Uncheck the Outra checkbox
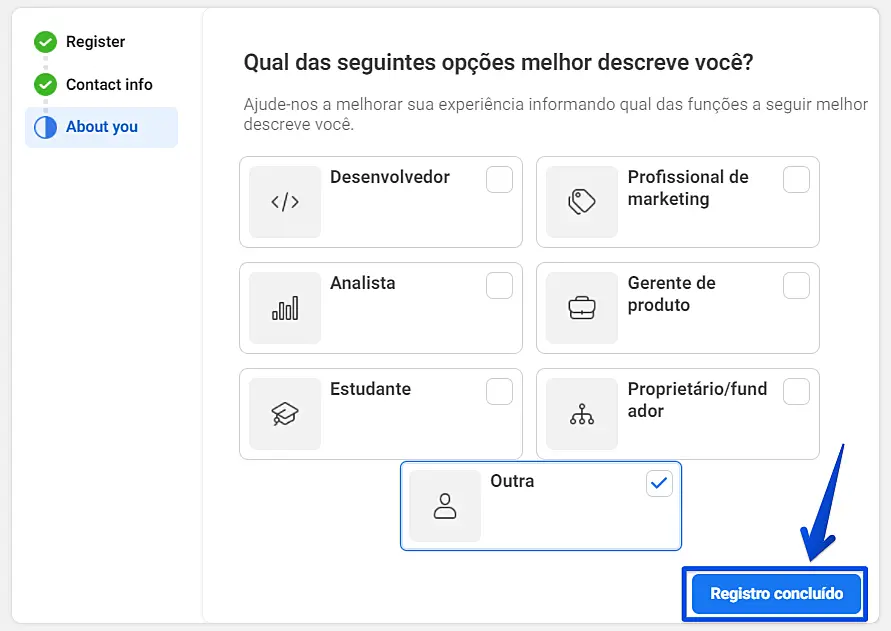Image resolution: width=891 pixels, height=631 pixels. pos(660,484)
